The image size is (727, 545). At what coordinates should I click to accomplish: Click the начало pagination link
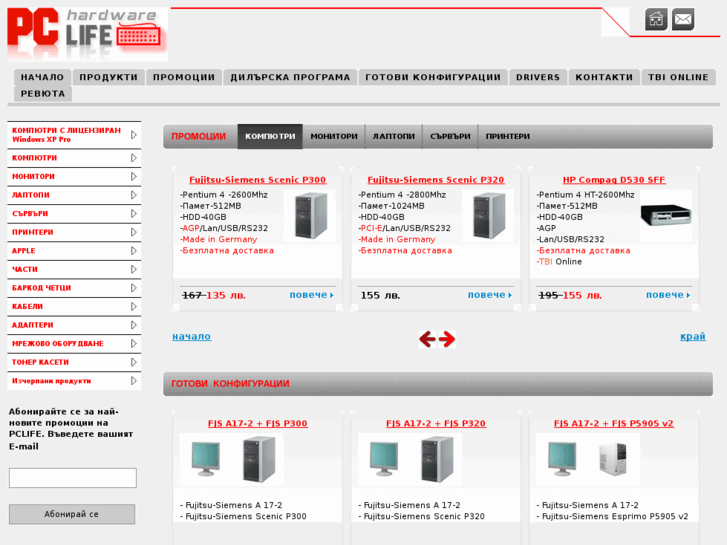(191, 336)
